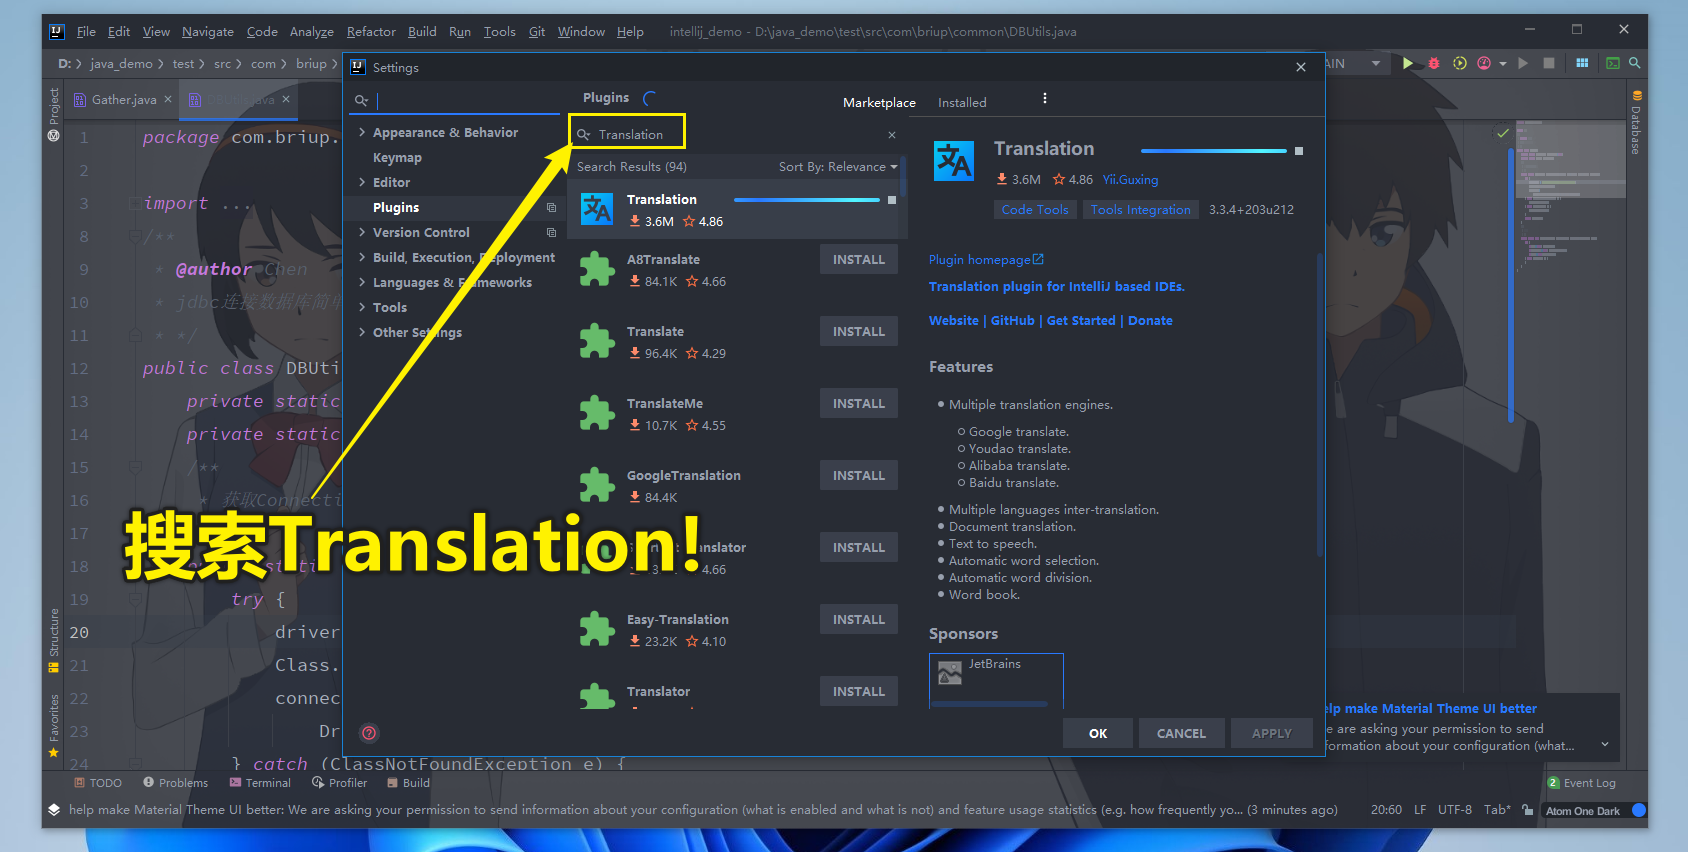Click the TranslateMe plugin puzzle icon

[x=597, y=413]
